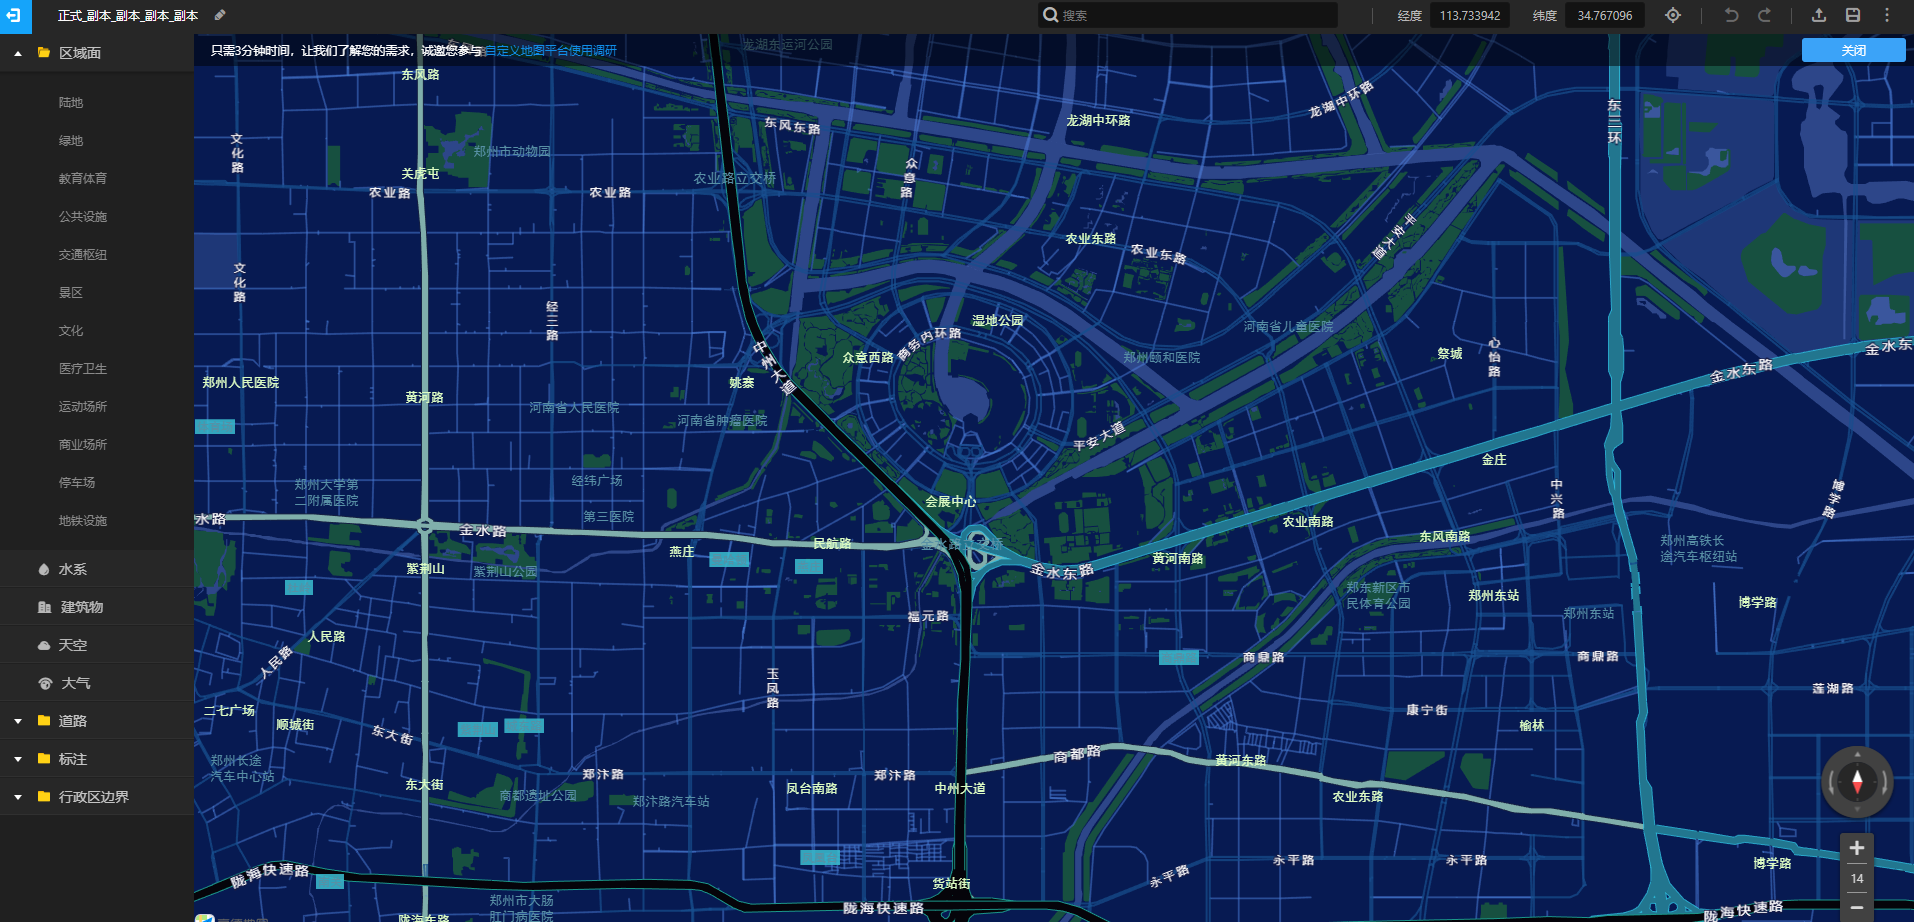Open the three-dot more options menu
The image size is (1914, 922).
coord(1887,15)
